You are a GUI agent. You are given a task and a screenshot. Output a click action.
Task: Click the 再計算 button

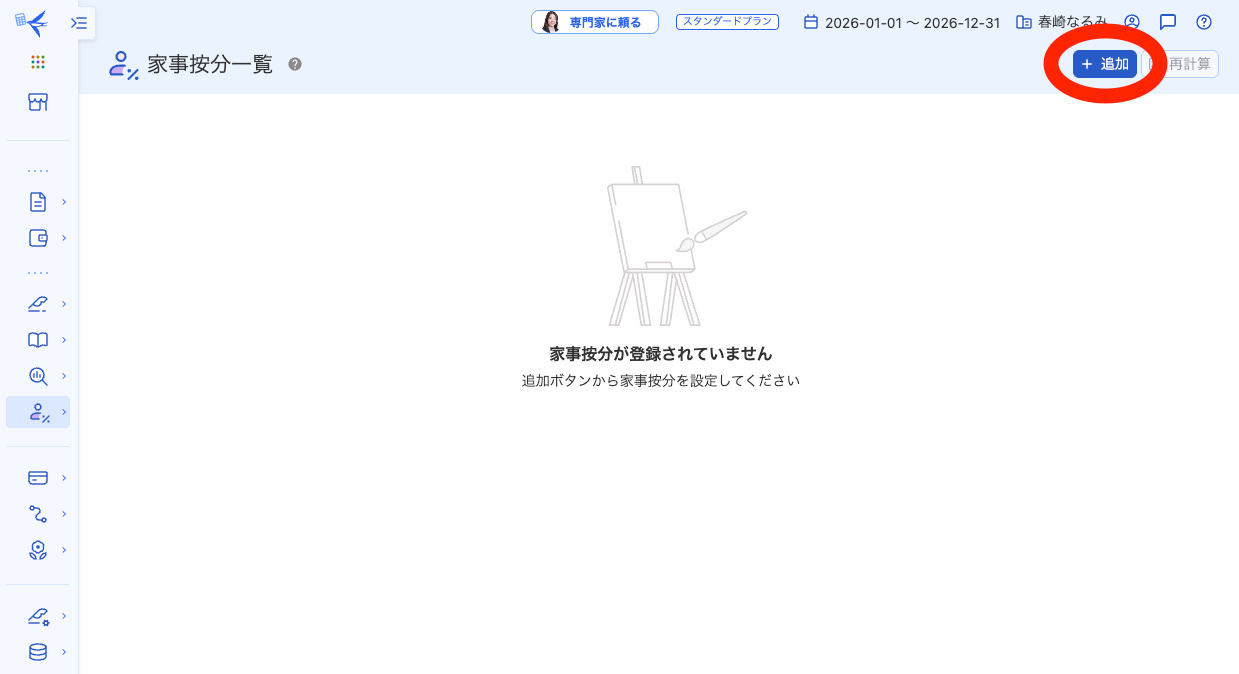[x=1180, y=64]
